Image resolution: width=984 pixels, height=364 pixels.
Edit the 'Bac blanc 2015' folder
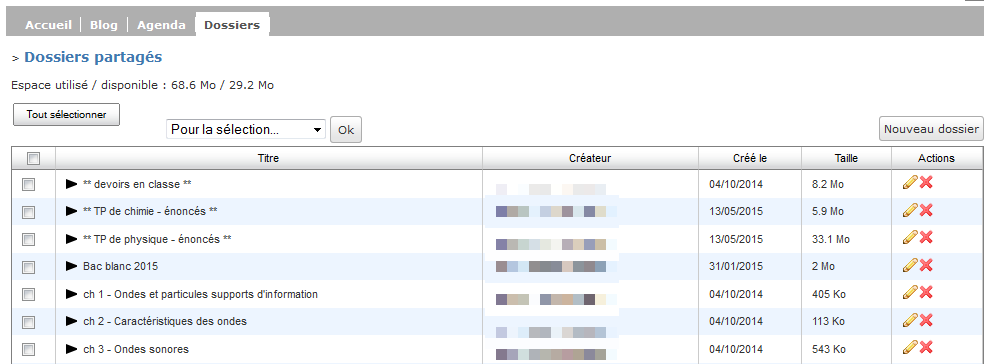coord(909,265)
